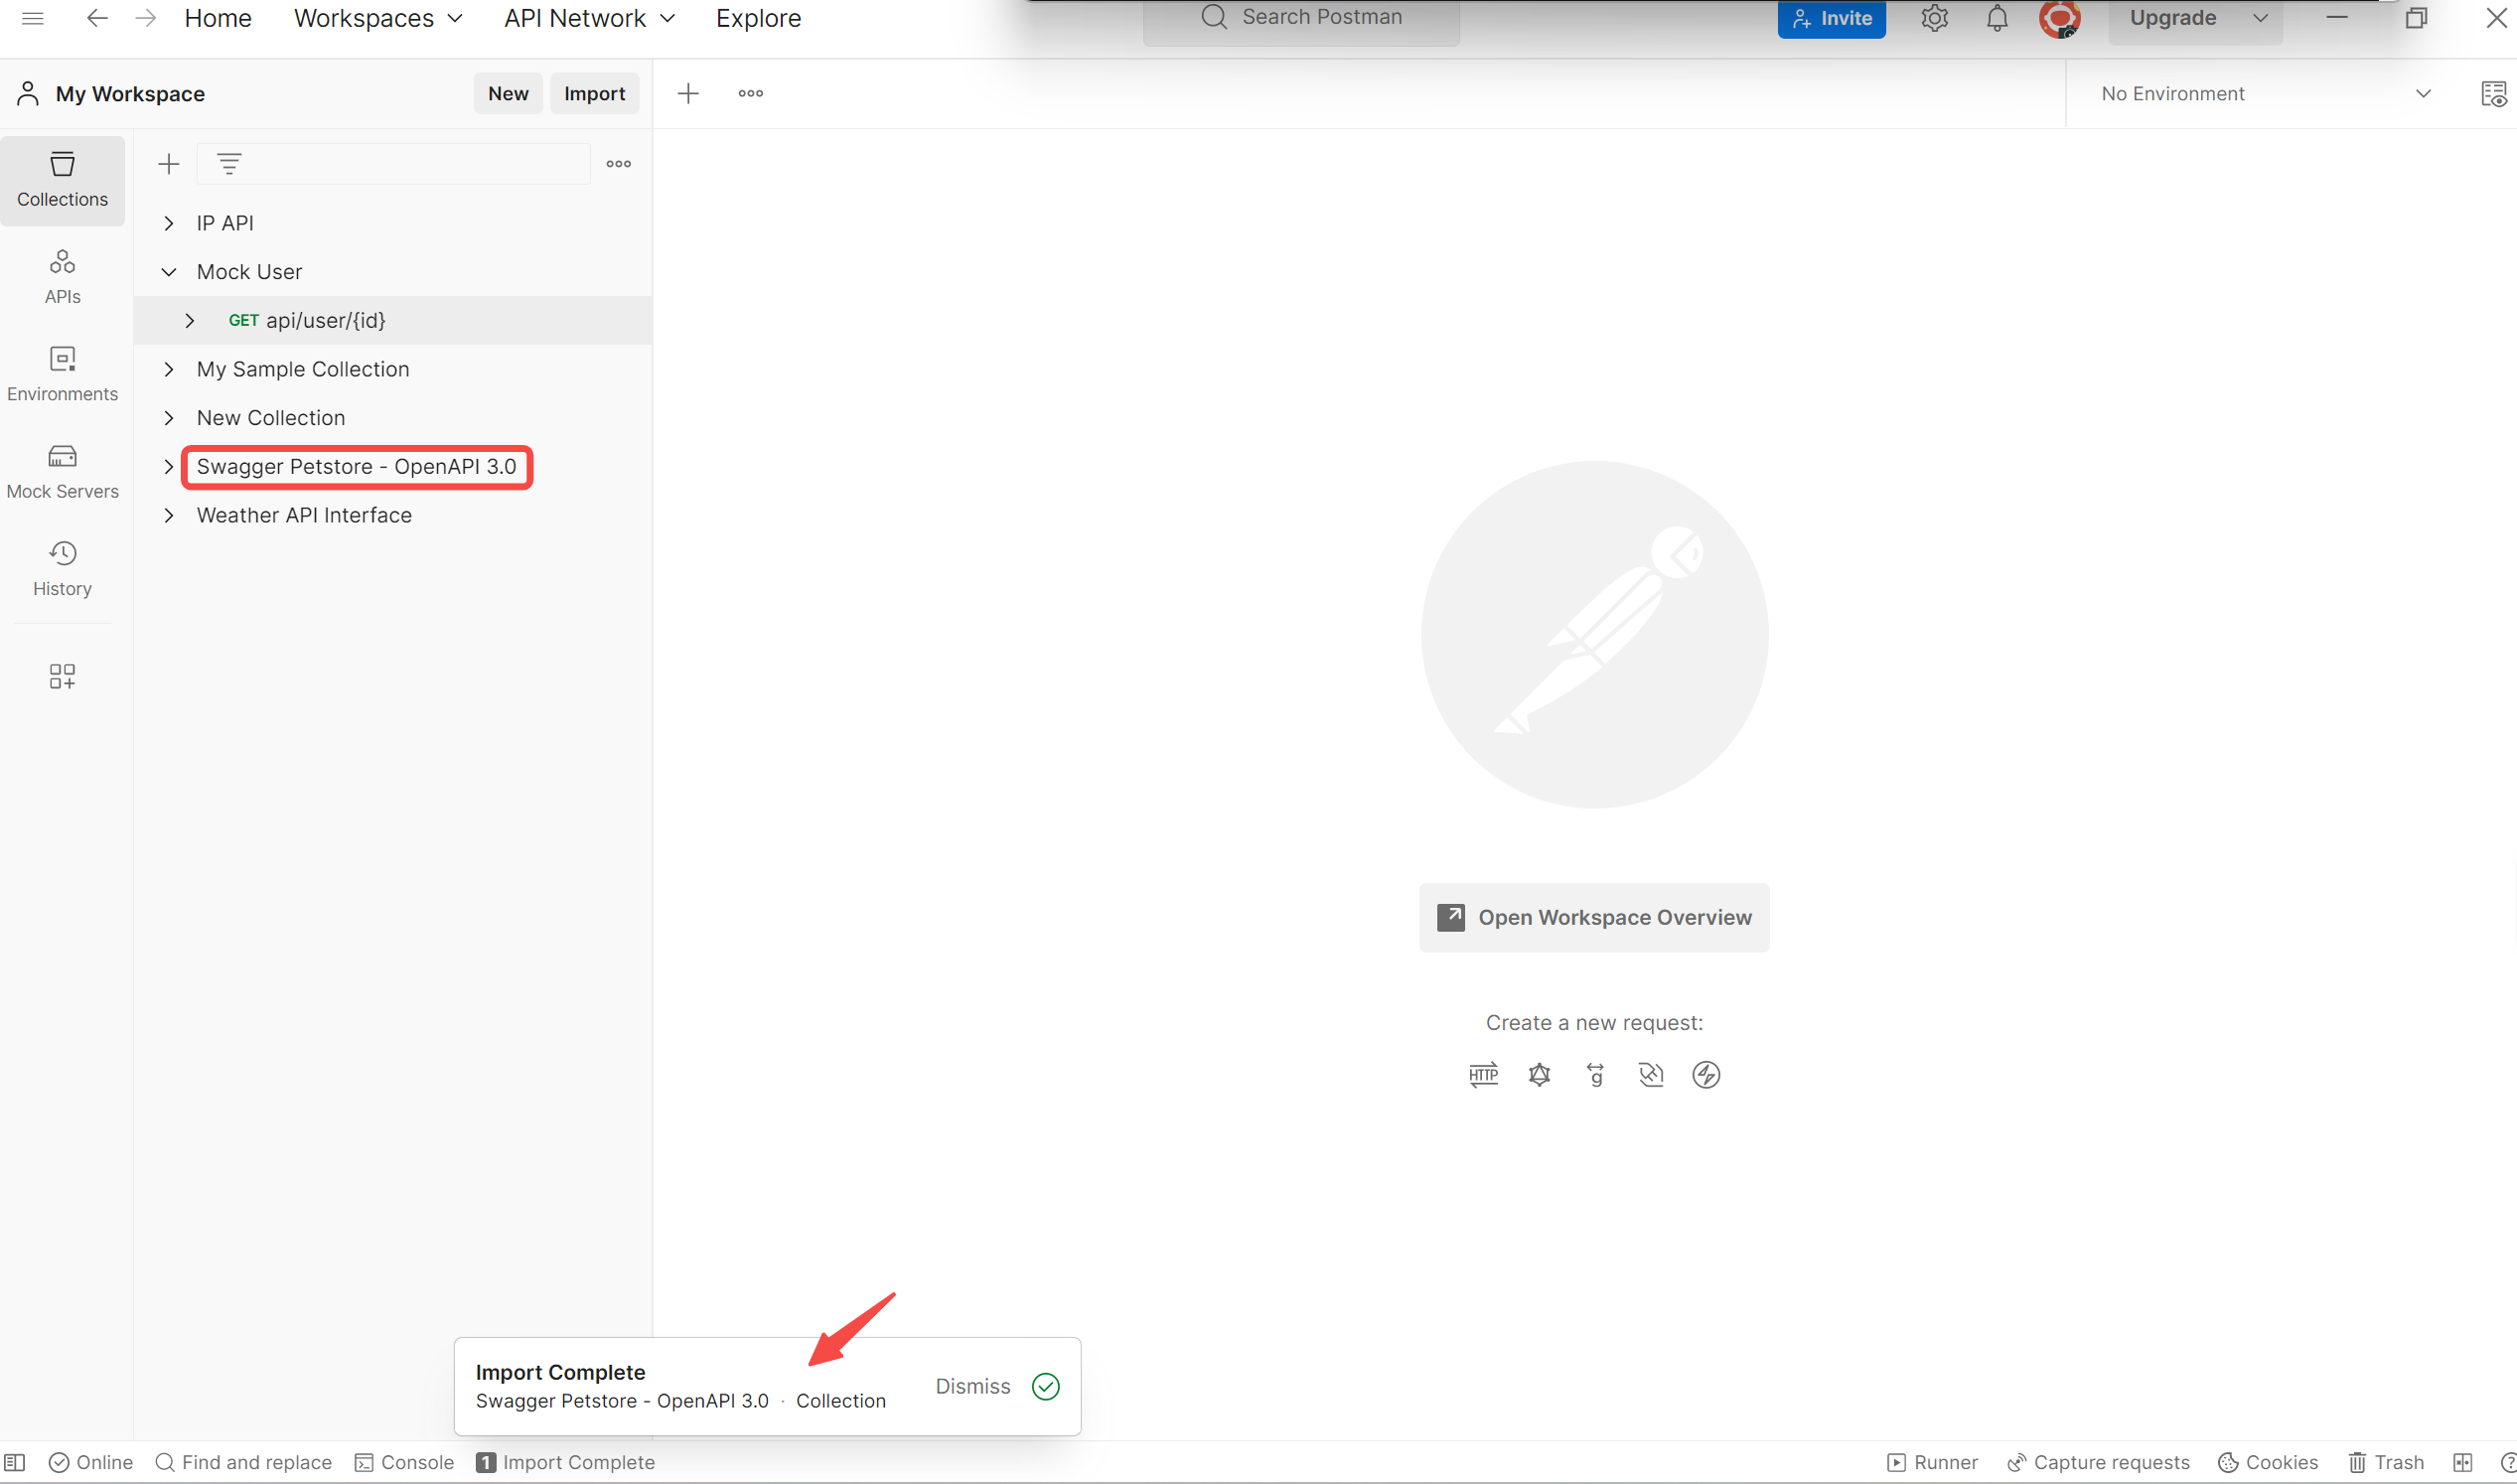This screenshot has width=2517, height=1484.
Task: Toggle the sort collections filter icon
Action: click(229, 164)
